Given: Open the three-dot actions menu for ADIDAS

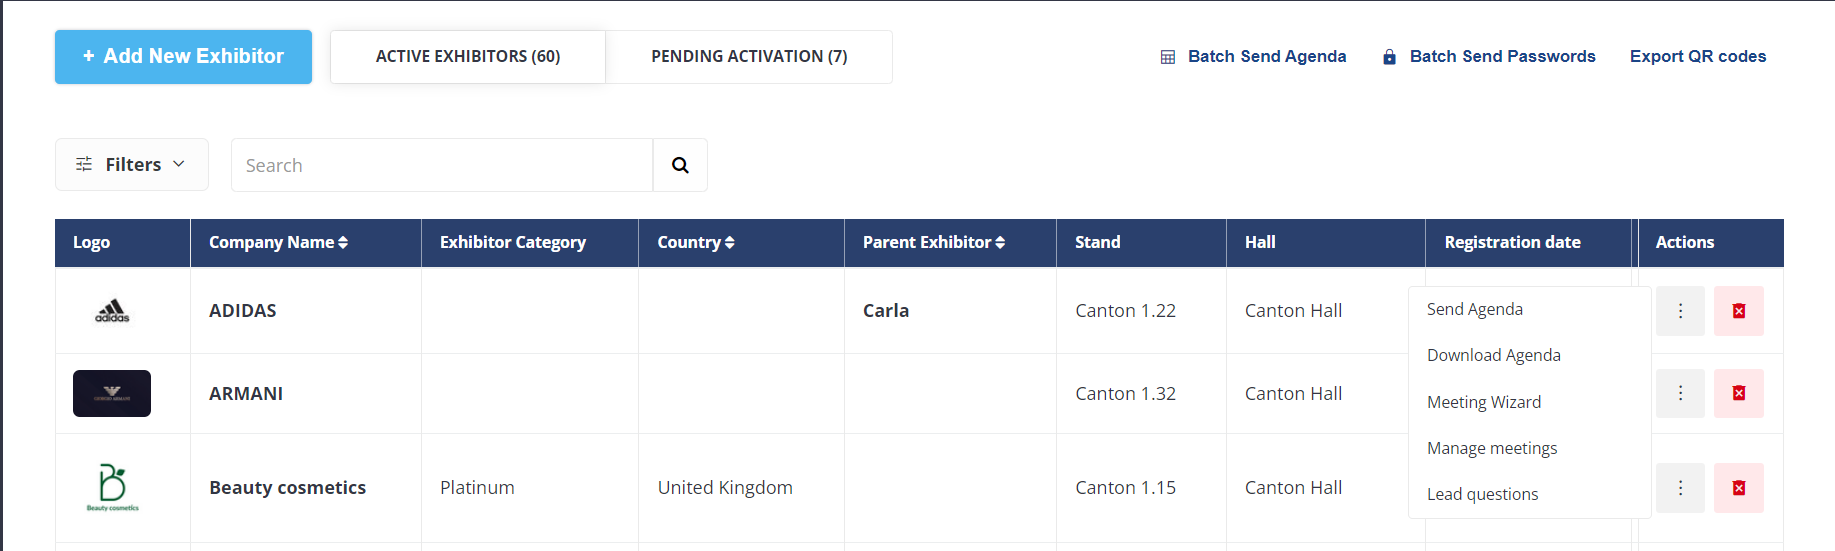Looking at the screenshot, I should (1680, 311).
